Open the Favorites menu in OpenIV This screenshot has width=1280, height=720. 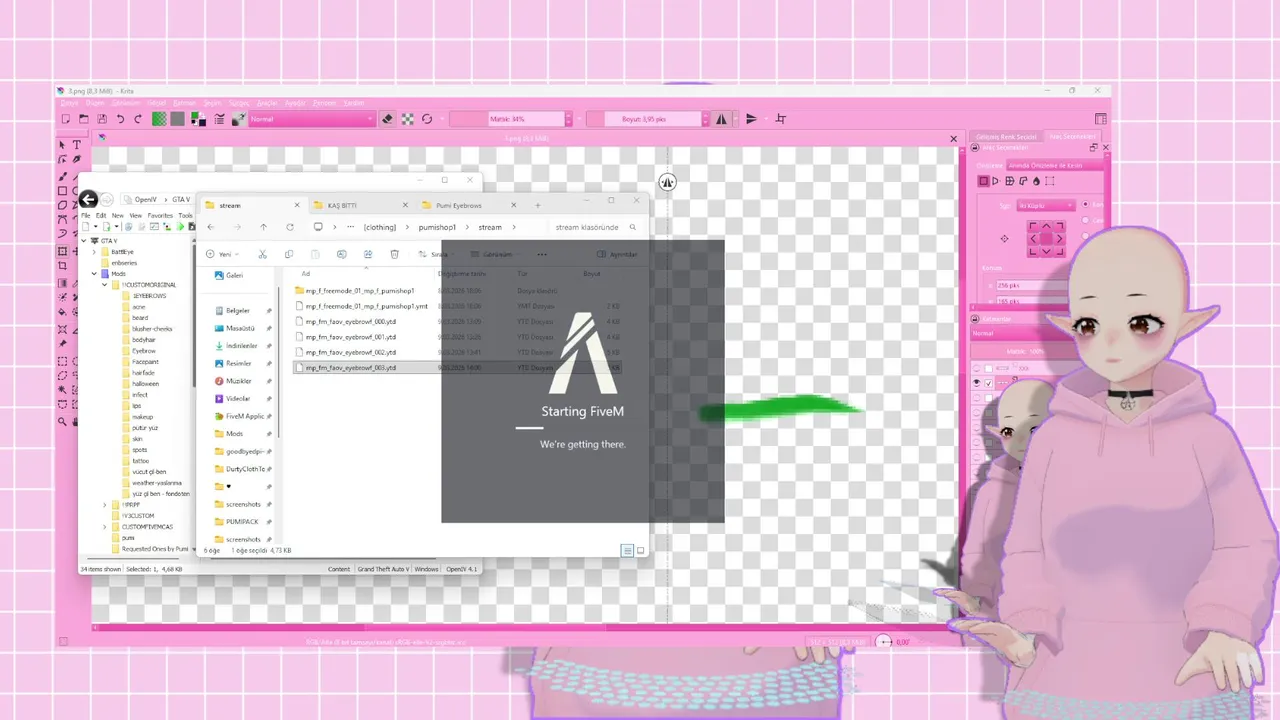click(160, 215)
